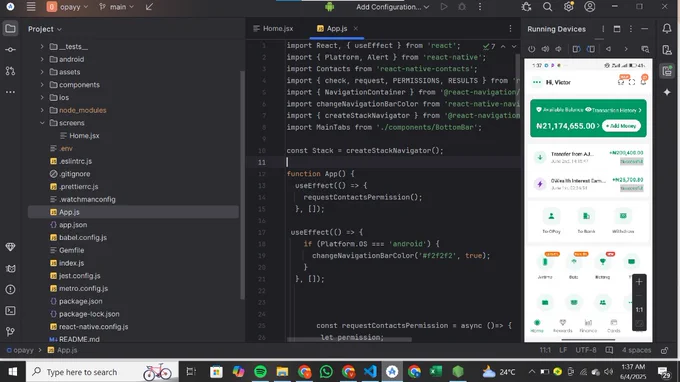This screenshot has height=382, width=680.
Task: Toggle the read-only lock in status bar
Action: [x=664, y=350]
